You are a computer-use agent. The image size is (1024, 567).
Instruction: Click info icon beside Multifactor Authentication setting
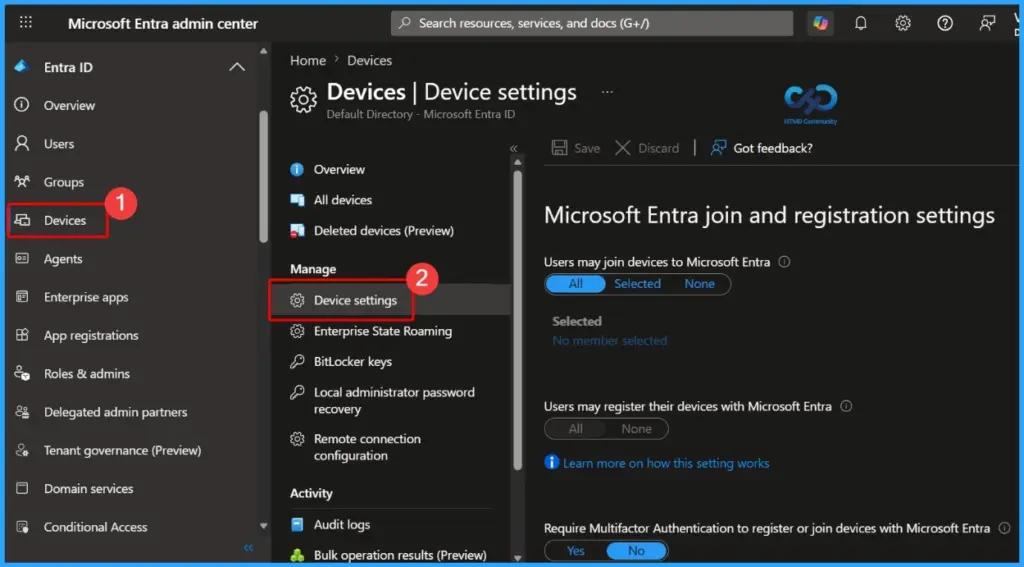pyautogui.click(x=1004, y=528)
